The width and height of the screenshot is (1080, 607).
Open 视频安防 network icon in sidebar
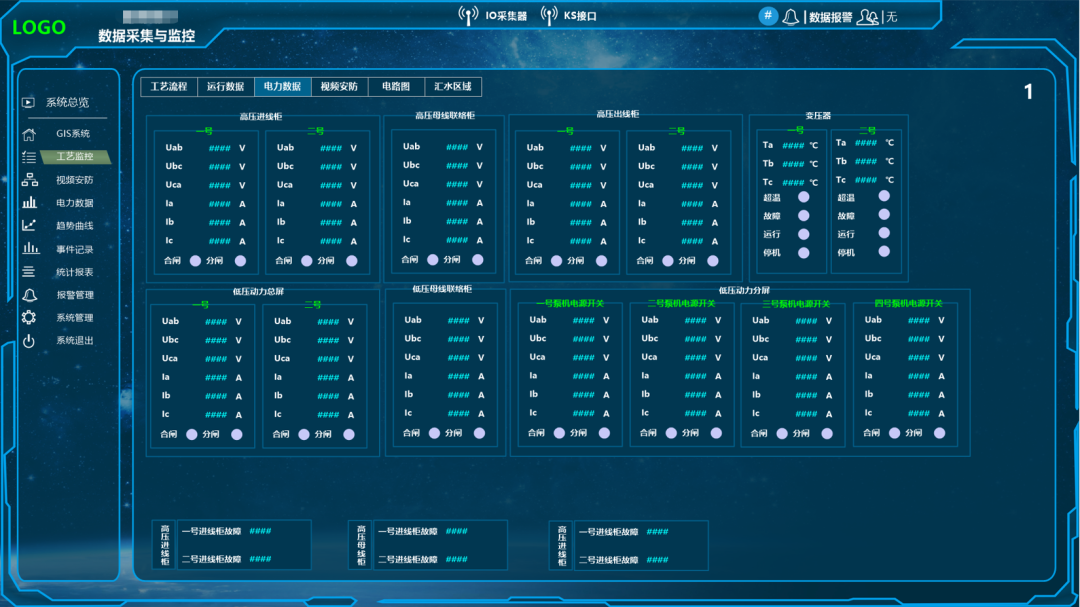pyautogui.click(x=30, y=180)
